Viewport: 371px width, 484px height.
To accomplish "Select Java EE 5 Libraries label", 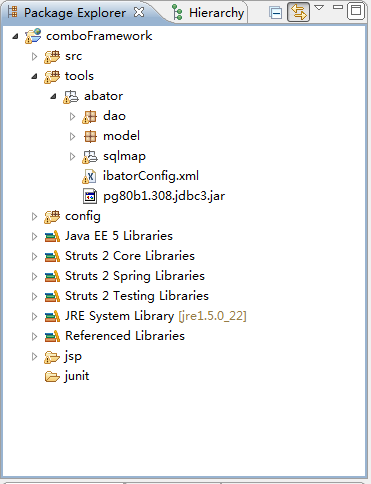I will click(x=119, y=236).
